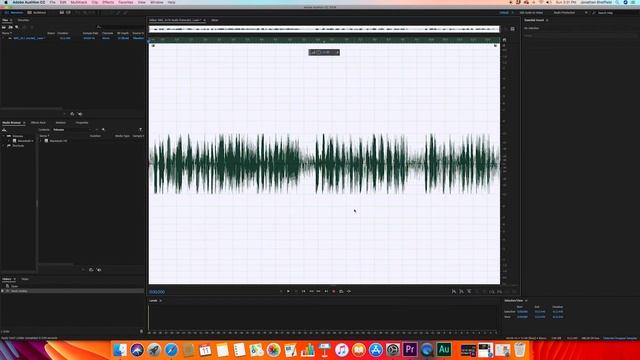Select the Effects Rack tab
Viewport: 640px width, 360px height.
pyautogui.click(x=38, y=122)
